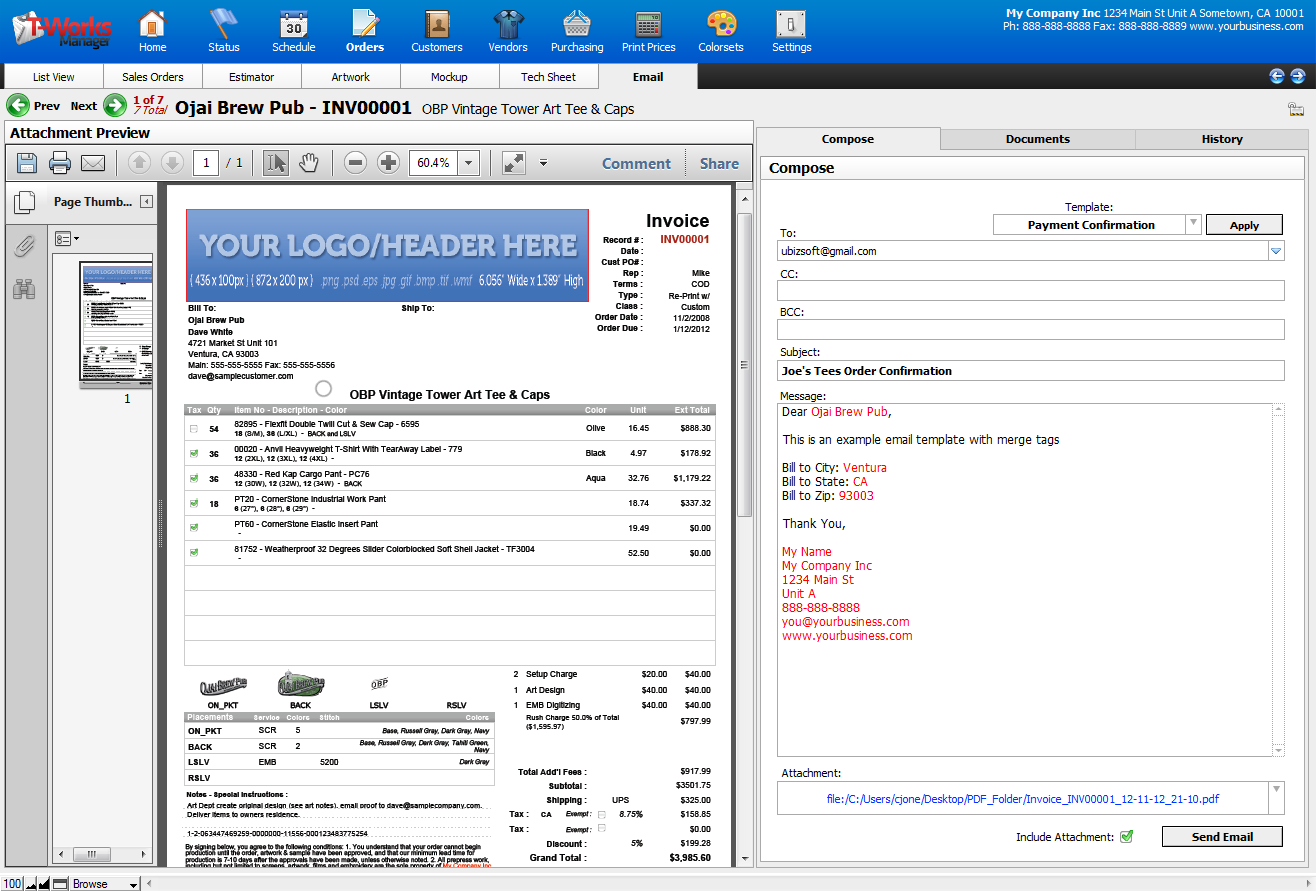Screen dimensions: 1316x891
Task: Click the blue forward arrow at top right
Action: click(1297, 76)
